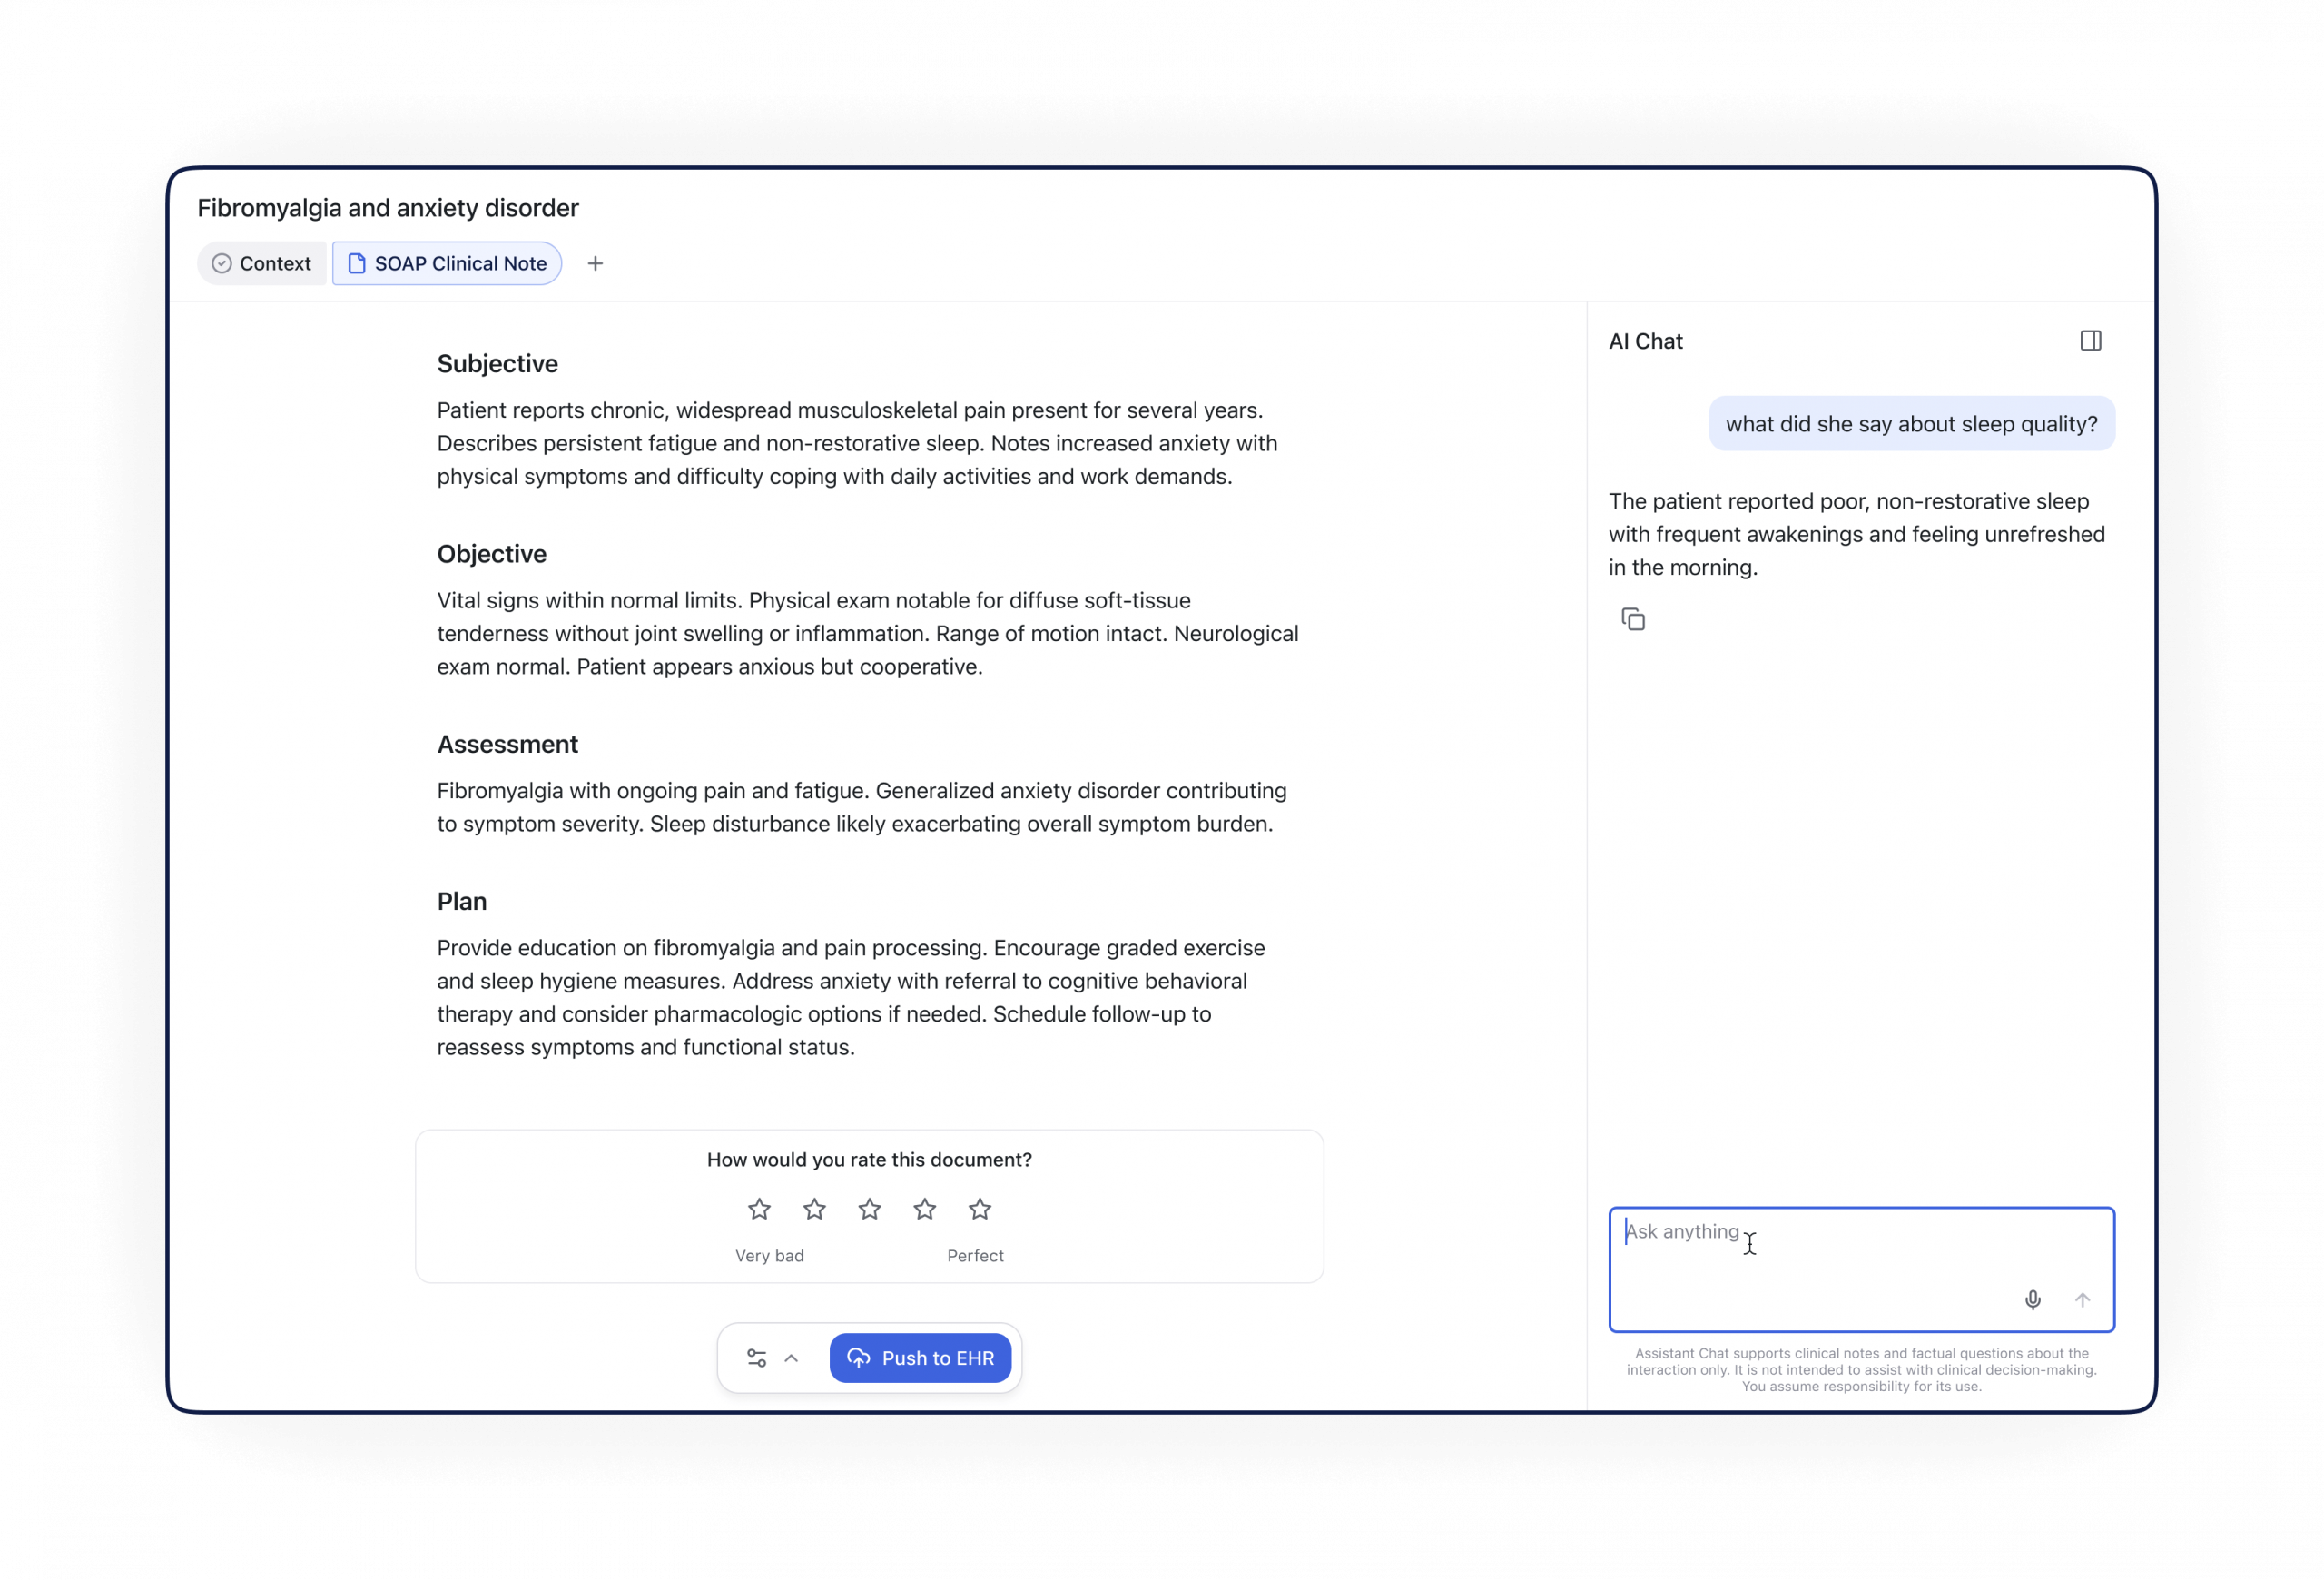Add a new document tab

pyautogui.click(x=595, y=263)
